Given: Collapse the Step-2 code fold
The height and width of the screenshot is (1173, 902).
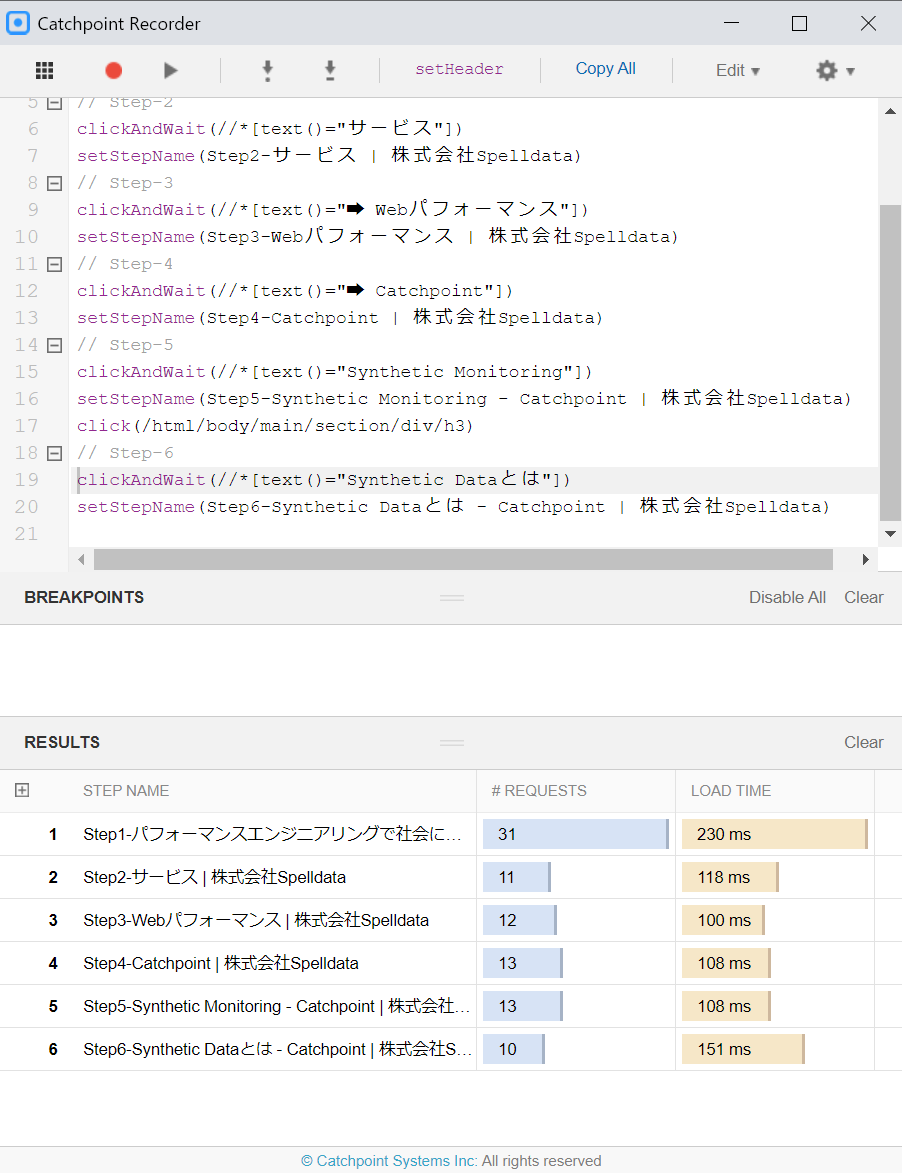Looking at the screenshot, I should point(55,103).
